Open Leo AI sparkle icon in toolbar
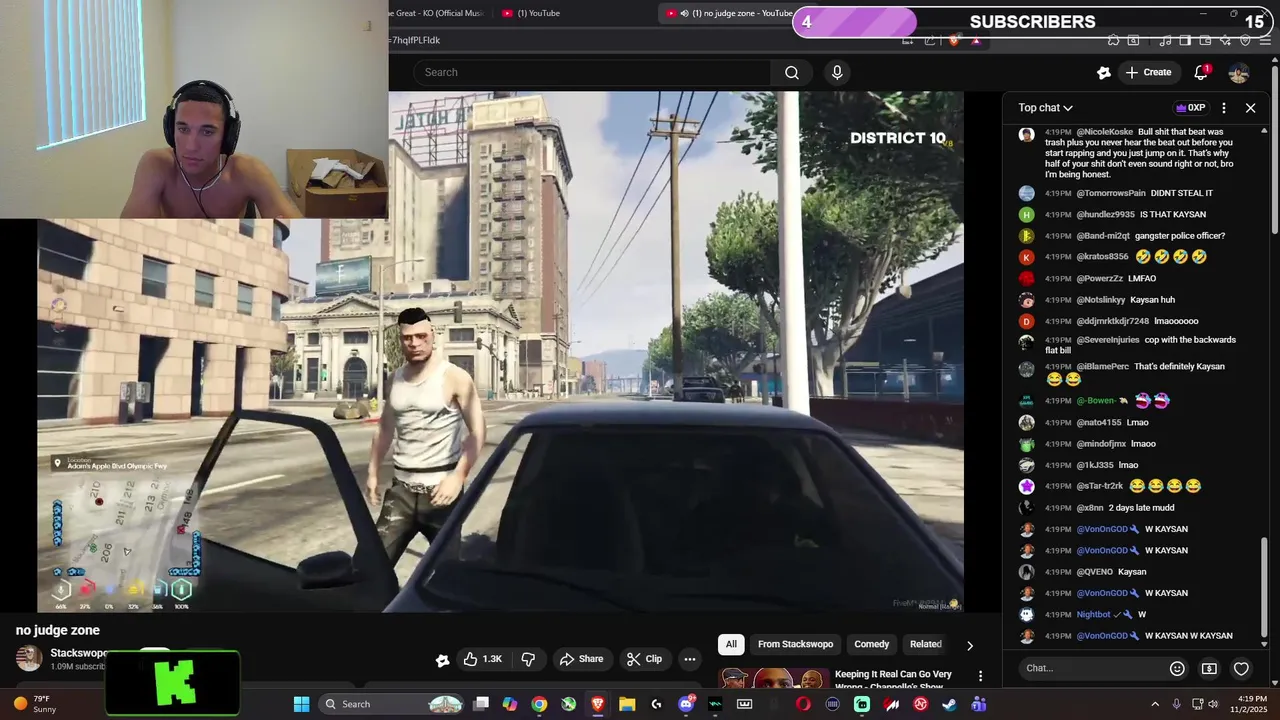 point(1225,41)
